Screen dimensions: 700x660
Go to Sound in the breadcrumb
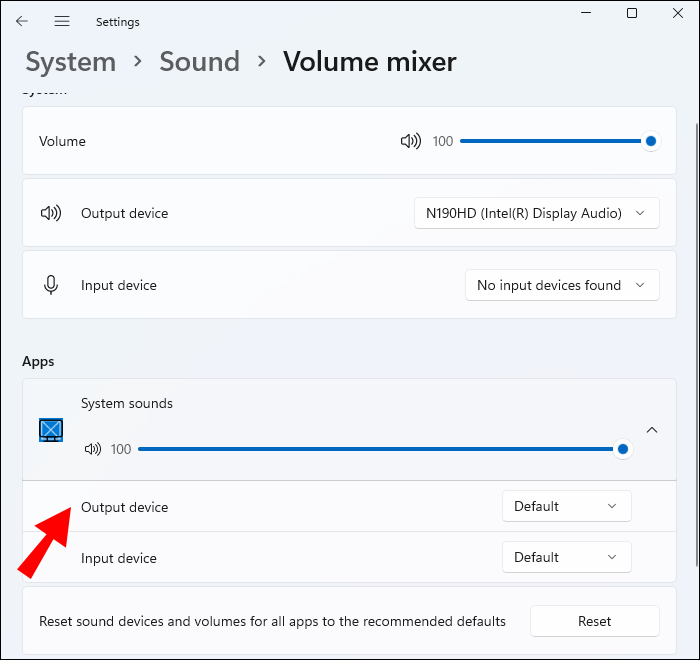click(x=199, y=62)
